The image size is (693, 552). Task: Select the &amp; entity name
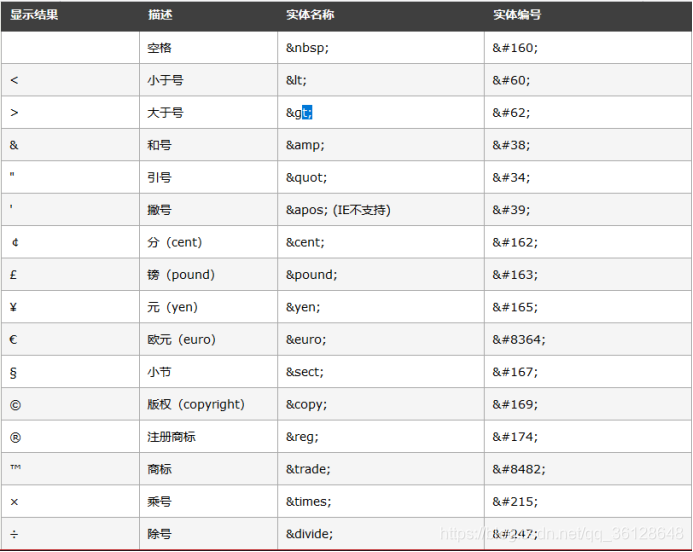[x=305, y=145]
